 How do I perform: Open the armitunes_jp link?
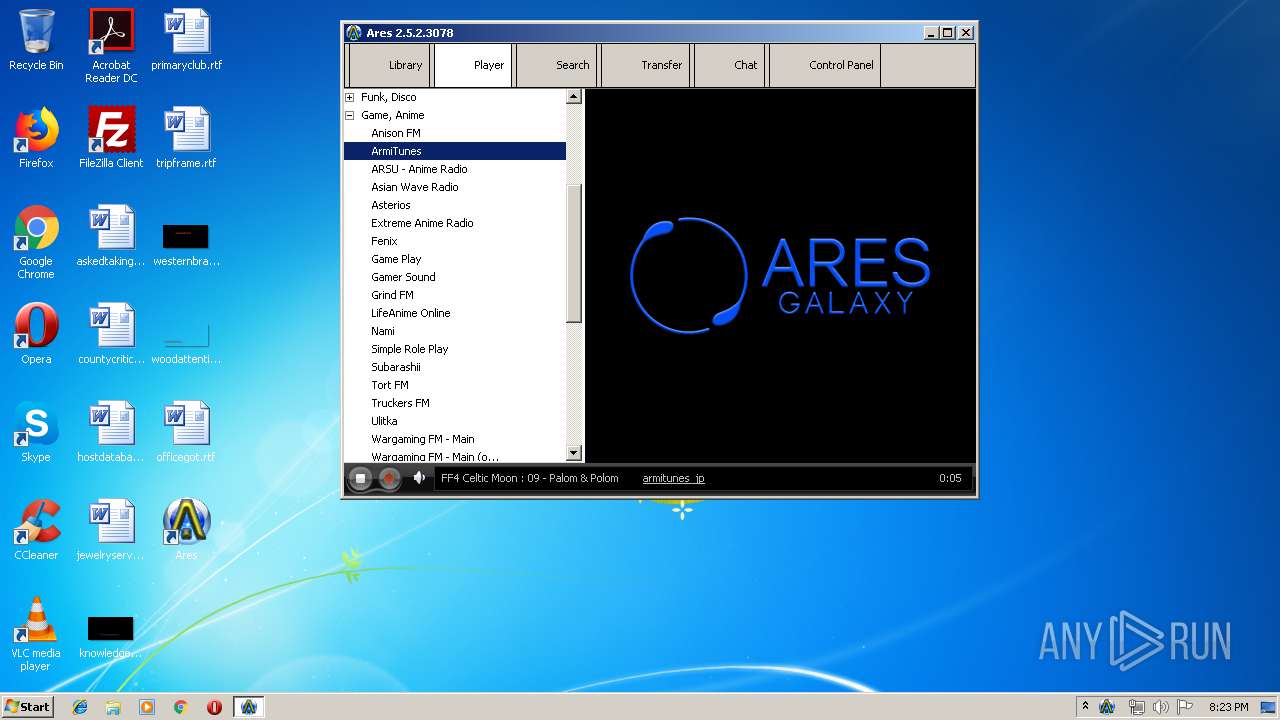(673, 478)
